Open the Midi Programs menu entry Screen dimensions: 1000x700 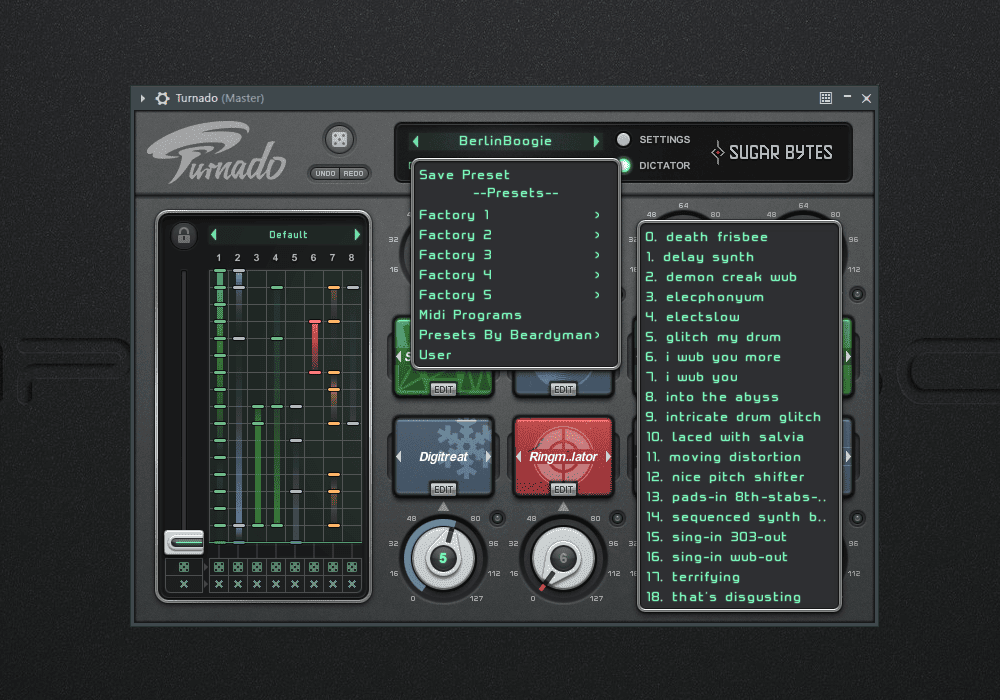coord(470,315)
